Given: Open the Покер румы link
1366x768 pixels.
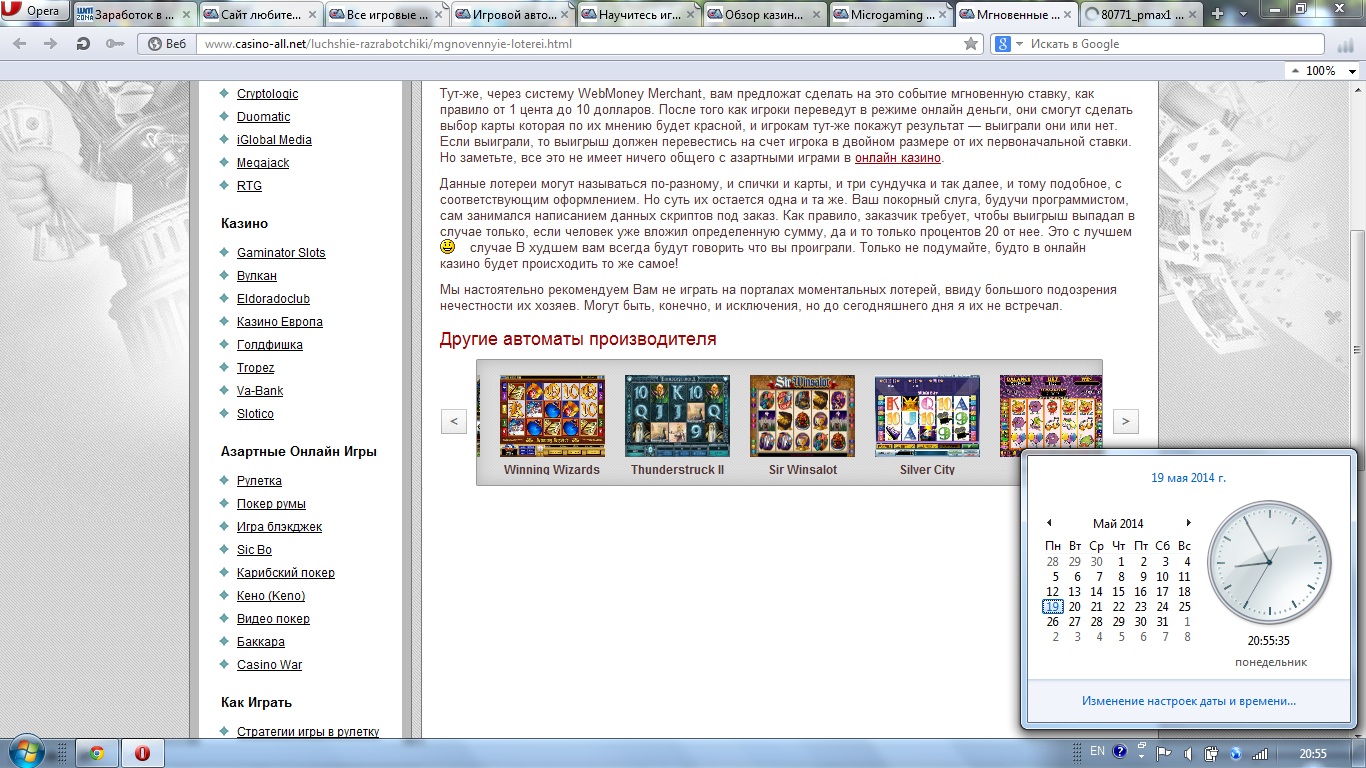Looking at the screenshot, I should pos(271,504).
